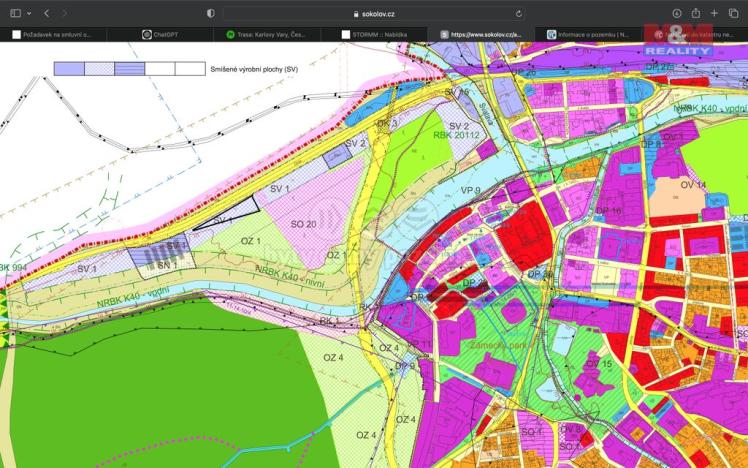
Task: Click the Zámecký park label on map
Action: click(496, 346)
